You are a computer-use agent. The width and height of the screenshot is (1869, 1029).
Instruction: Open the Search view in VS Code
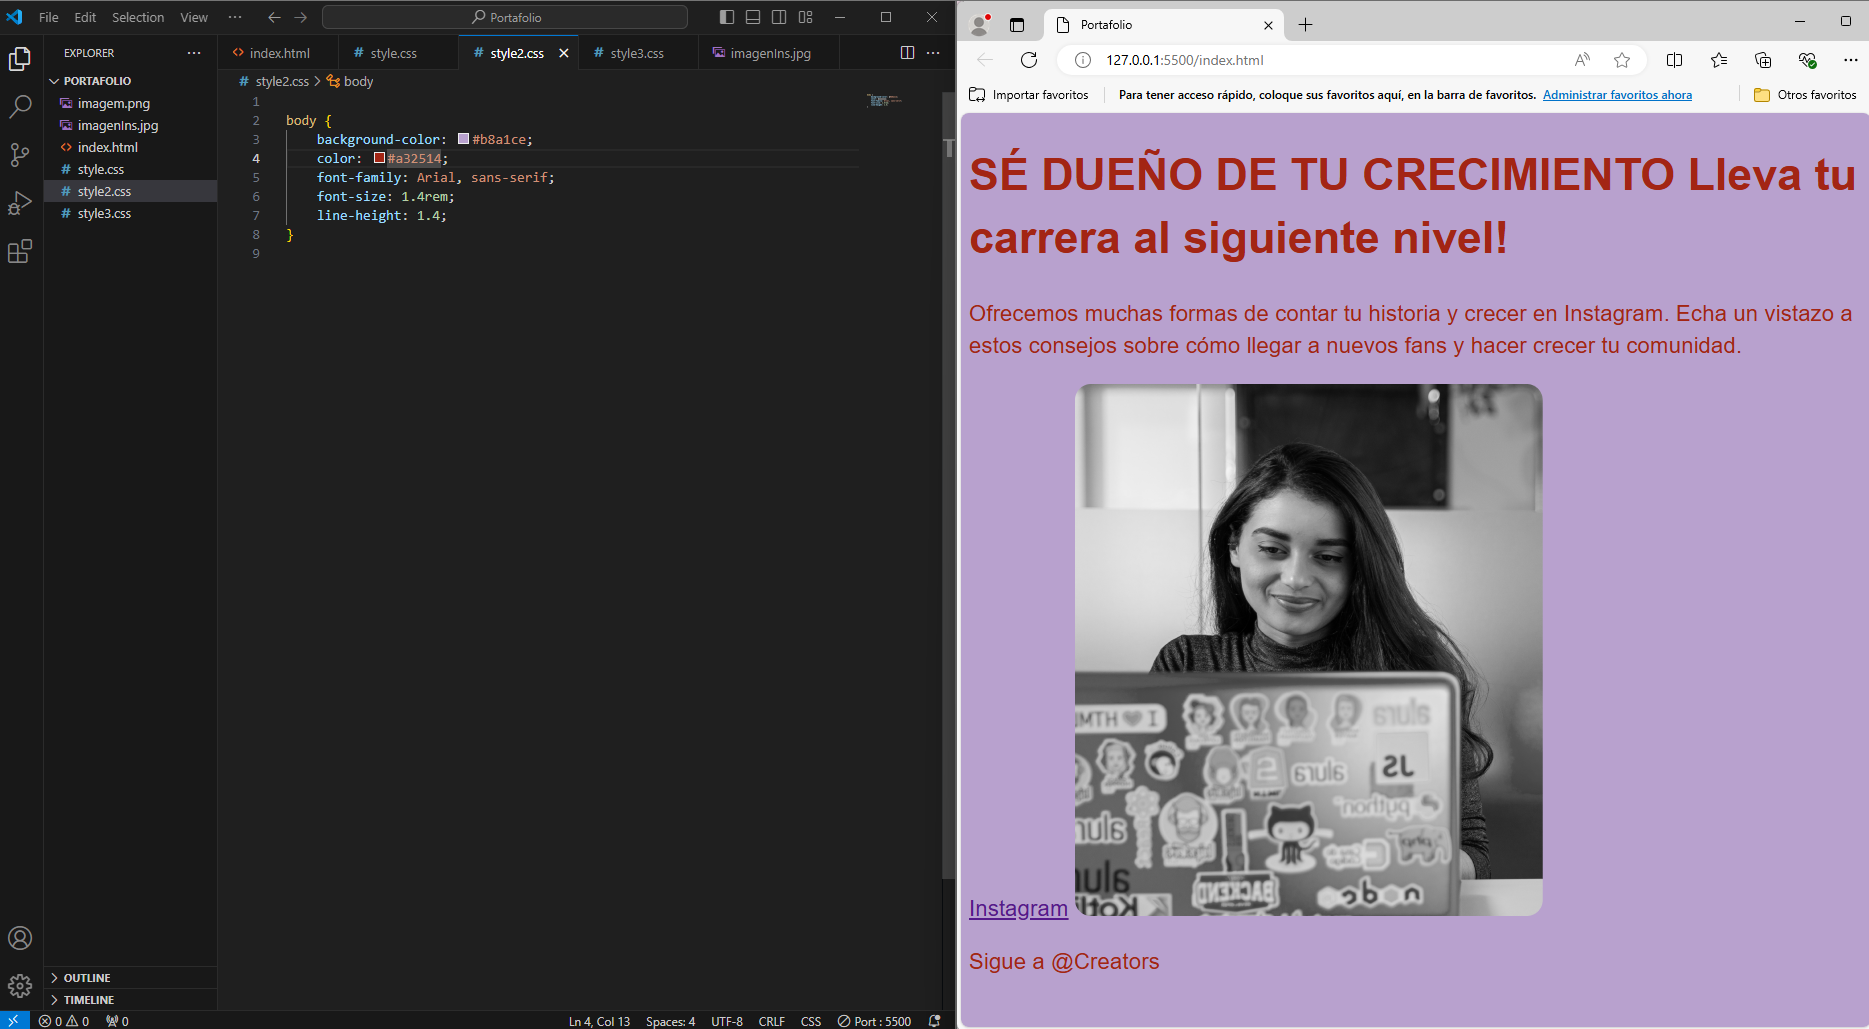point(20,107)
